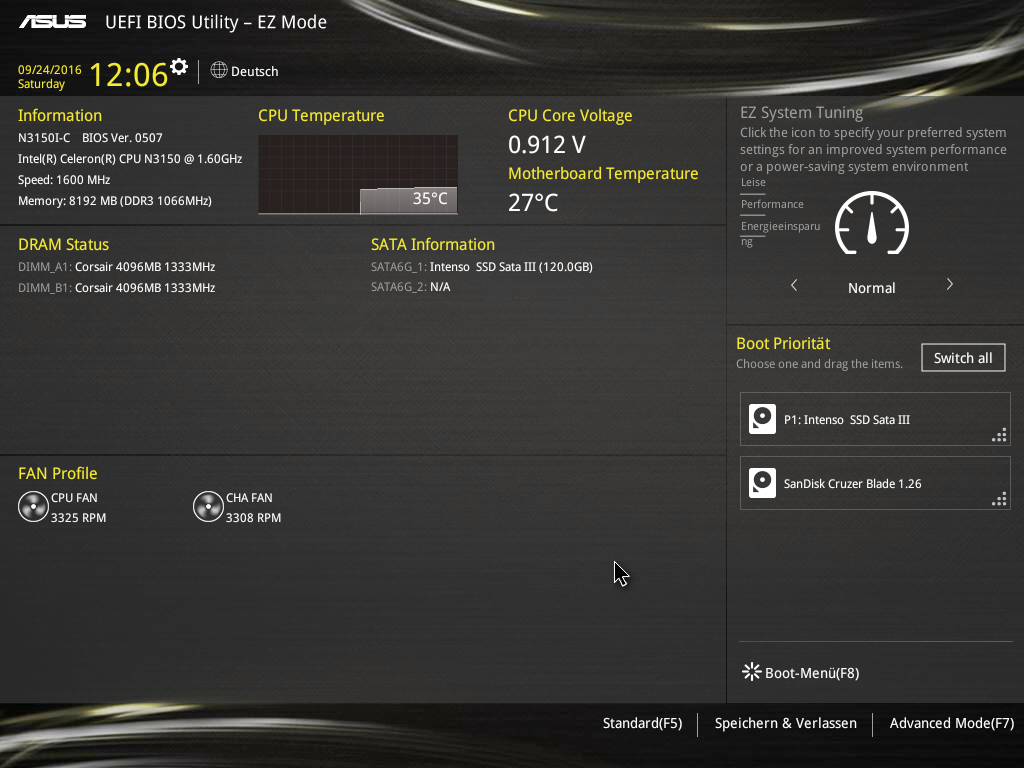This screenshot has height=768, width=1024.
Task: Open Boot-Menü(F8)
Action: click(x=801, y=673)
